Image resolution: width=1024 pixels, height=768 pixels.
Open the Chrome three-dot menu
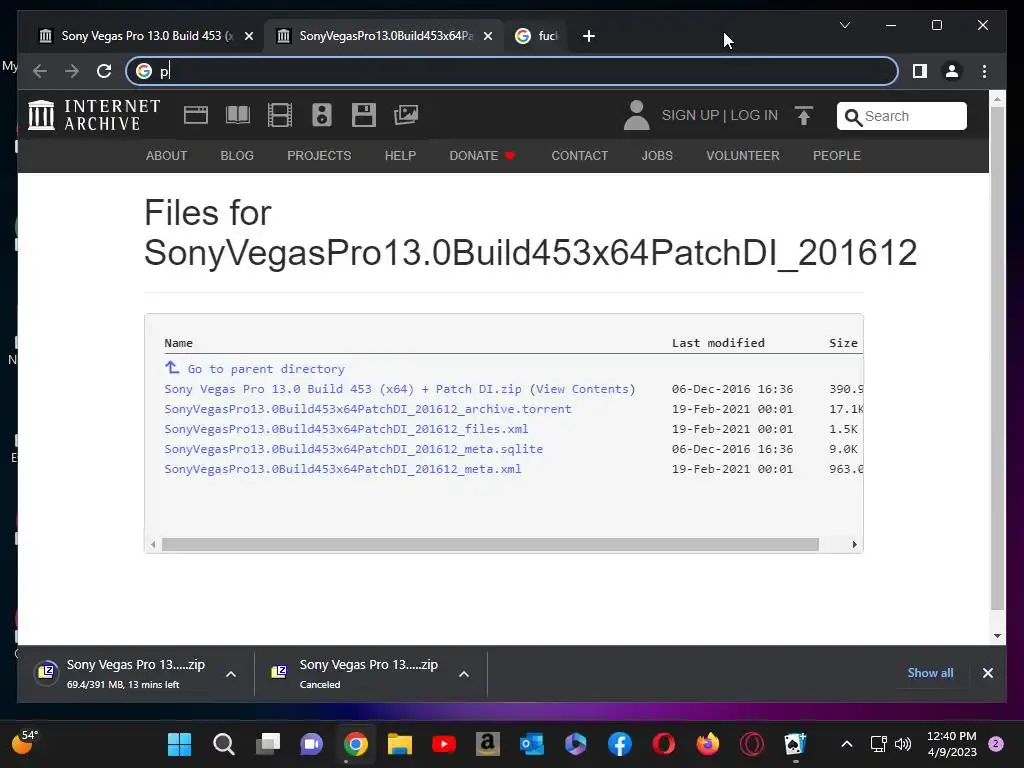click(984, 71)
